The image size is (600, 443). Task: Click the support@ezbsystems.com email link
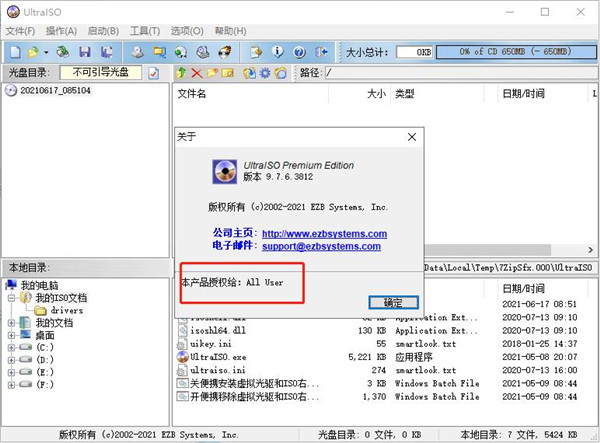tap(321, 246)
